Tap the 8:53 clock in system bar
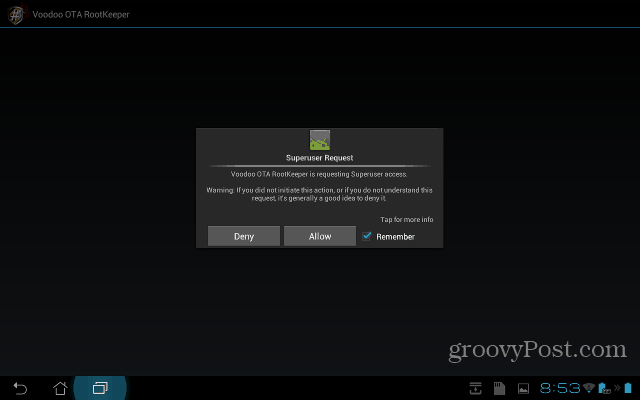 [x=560, y=388]
